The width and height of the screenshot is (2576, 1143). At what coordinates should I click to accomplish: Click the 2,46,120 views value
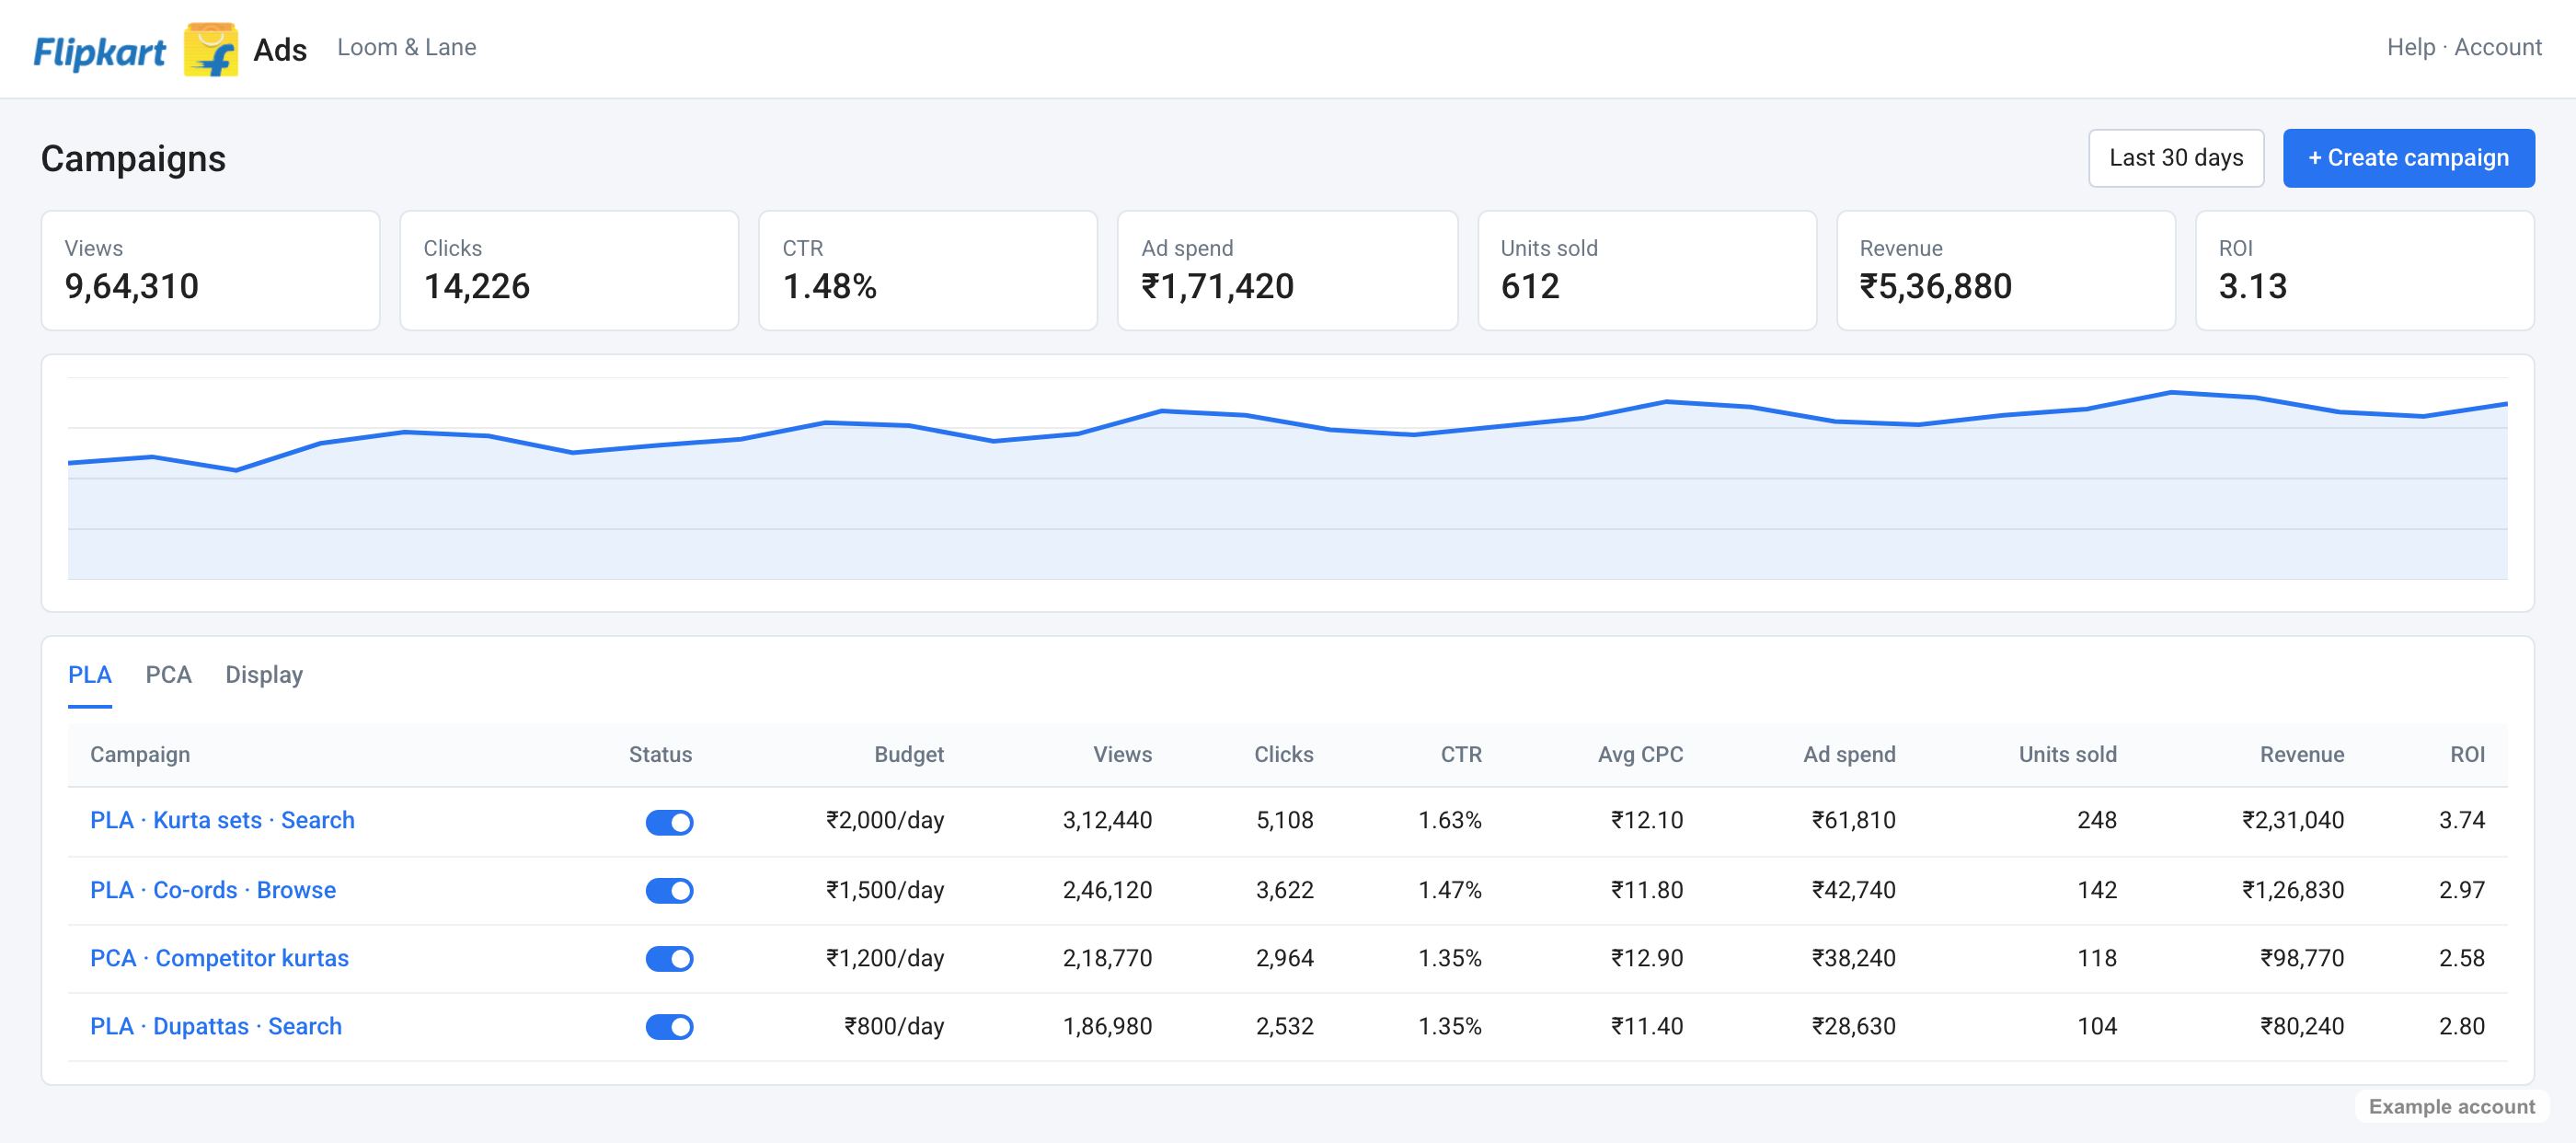[1107, 890]
